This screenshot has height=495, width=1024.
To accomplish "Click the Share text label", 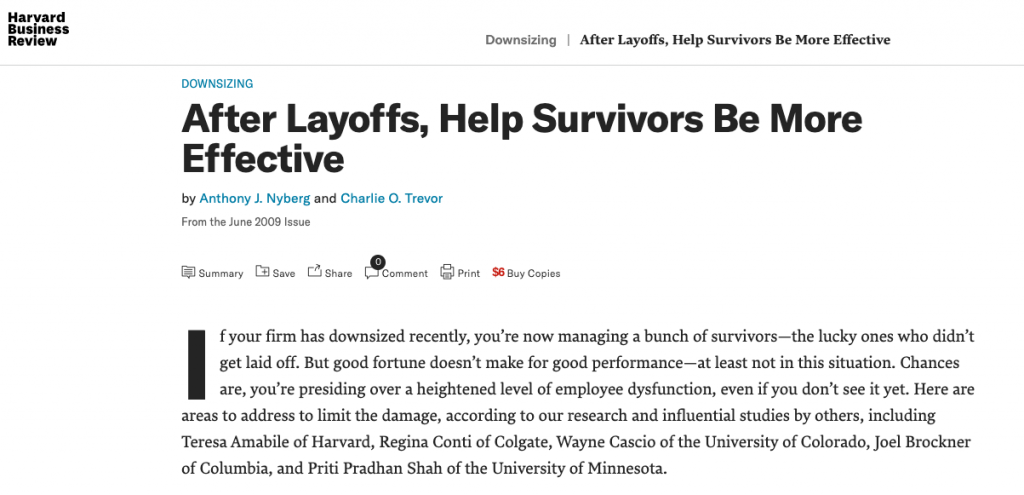I will point(338,274).
